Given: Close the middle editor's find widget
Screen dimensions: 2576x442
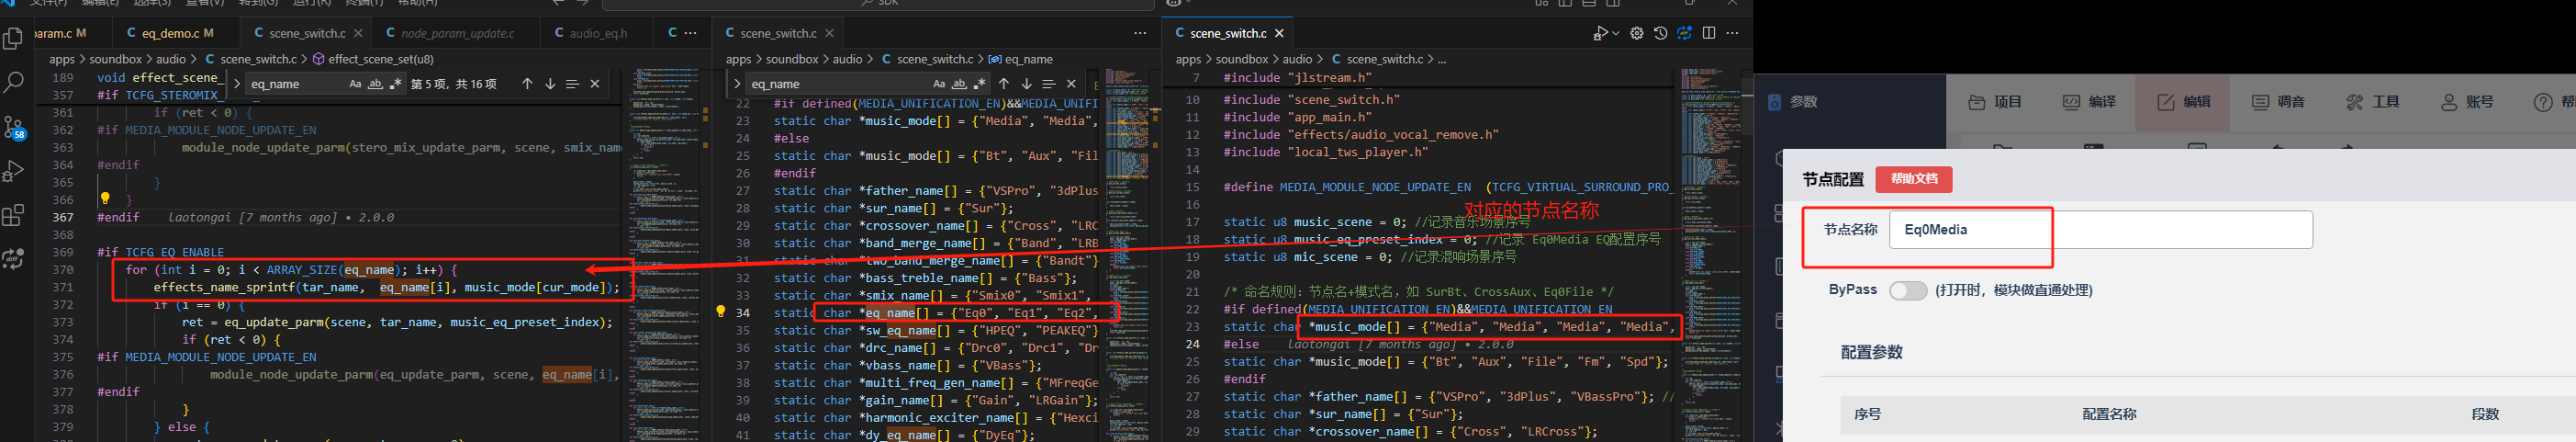Looking at the screenshot, I should (1071, 84).
